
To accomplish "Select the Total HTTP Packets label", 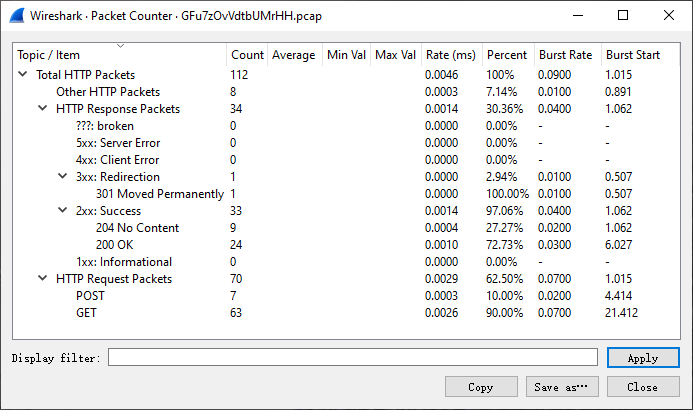I will point(85,75).
